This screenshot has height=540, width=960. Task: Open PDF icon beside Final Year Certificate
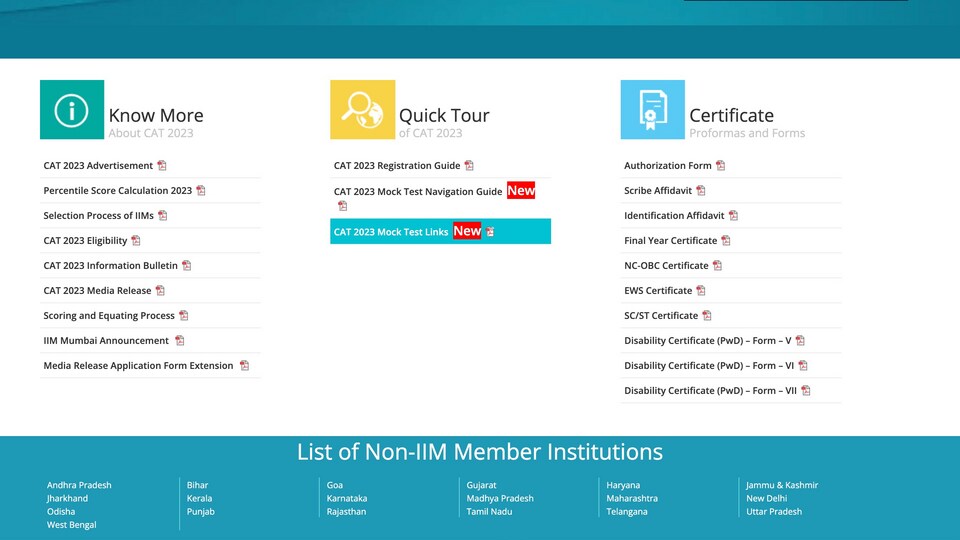(x=726, y=241)
